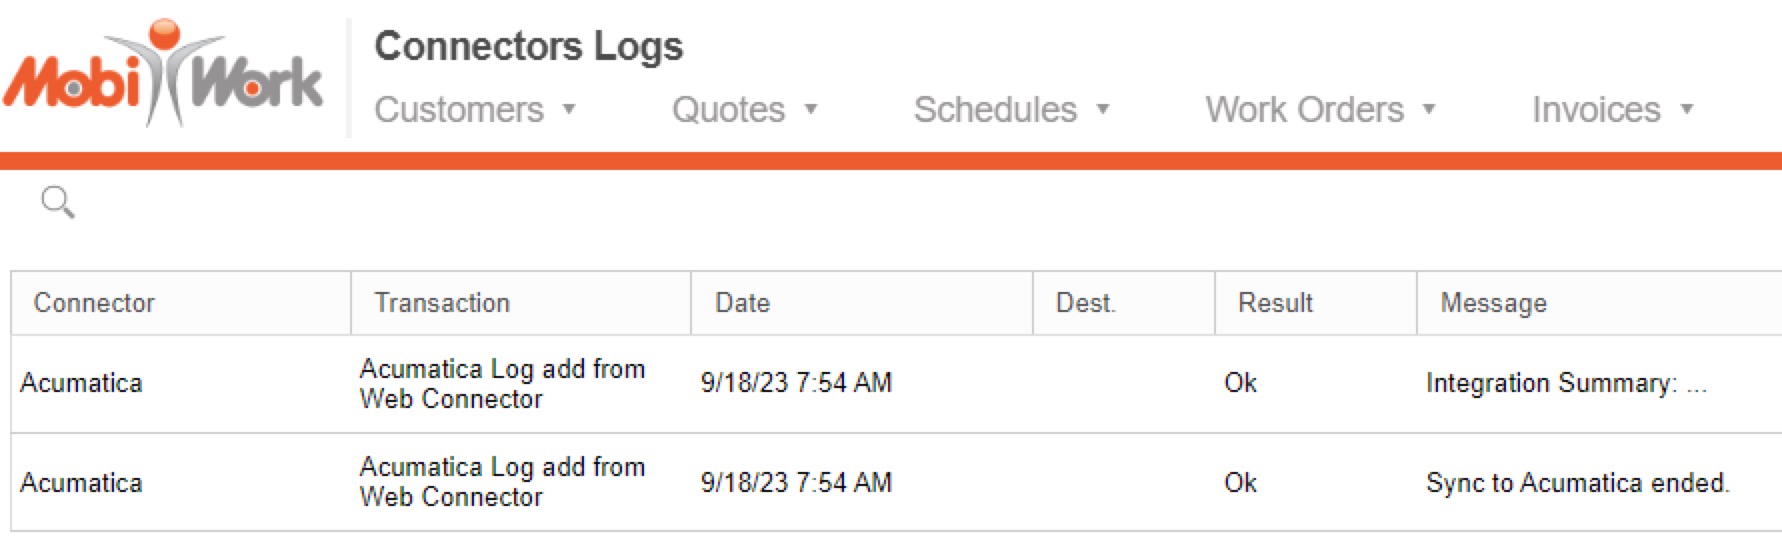1782x544 pixels.
Task: Click the MobiWork logo
Action: [162, 76]
